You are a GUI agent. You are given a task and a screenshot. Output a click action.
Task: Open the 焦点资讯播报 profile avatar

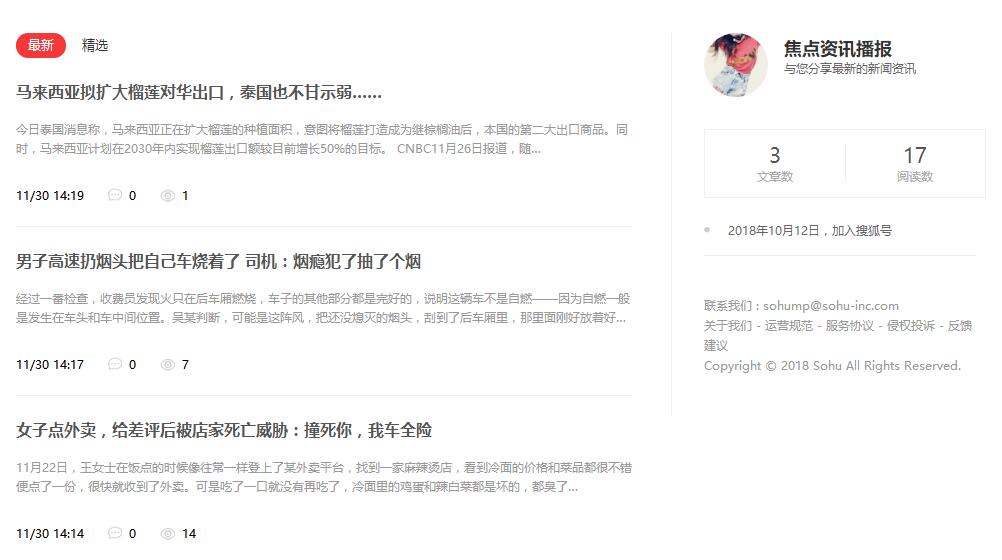pyautogui.click(x=736, y=65)
